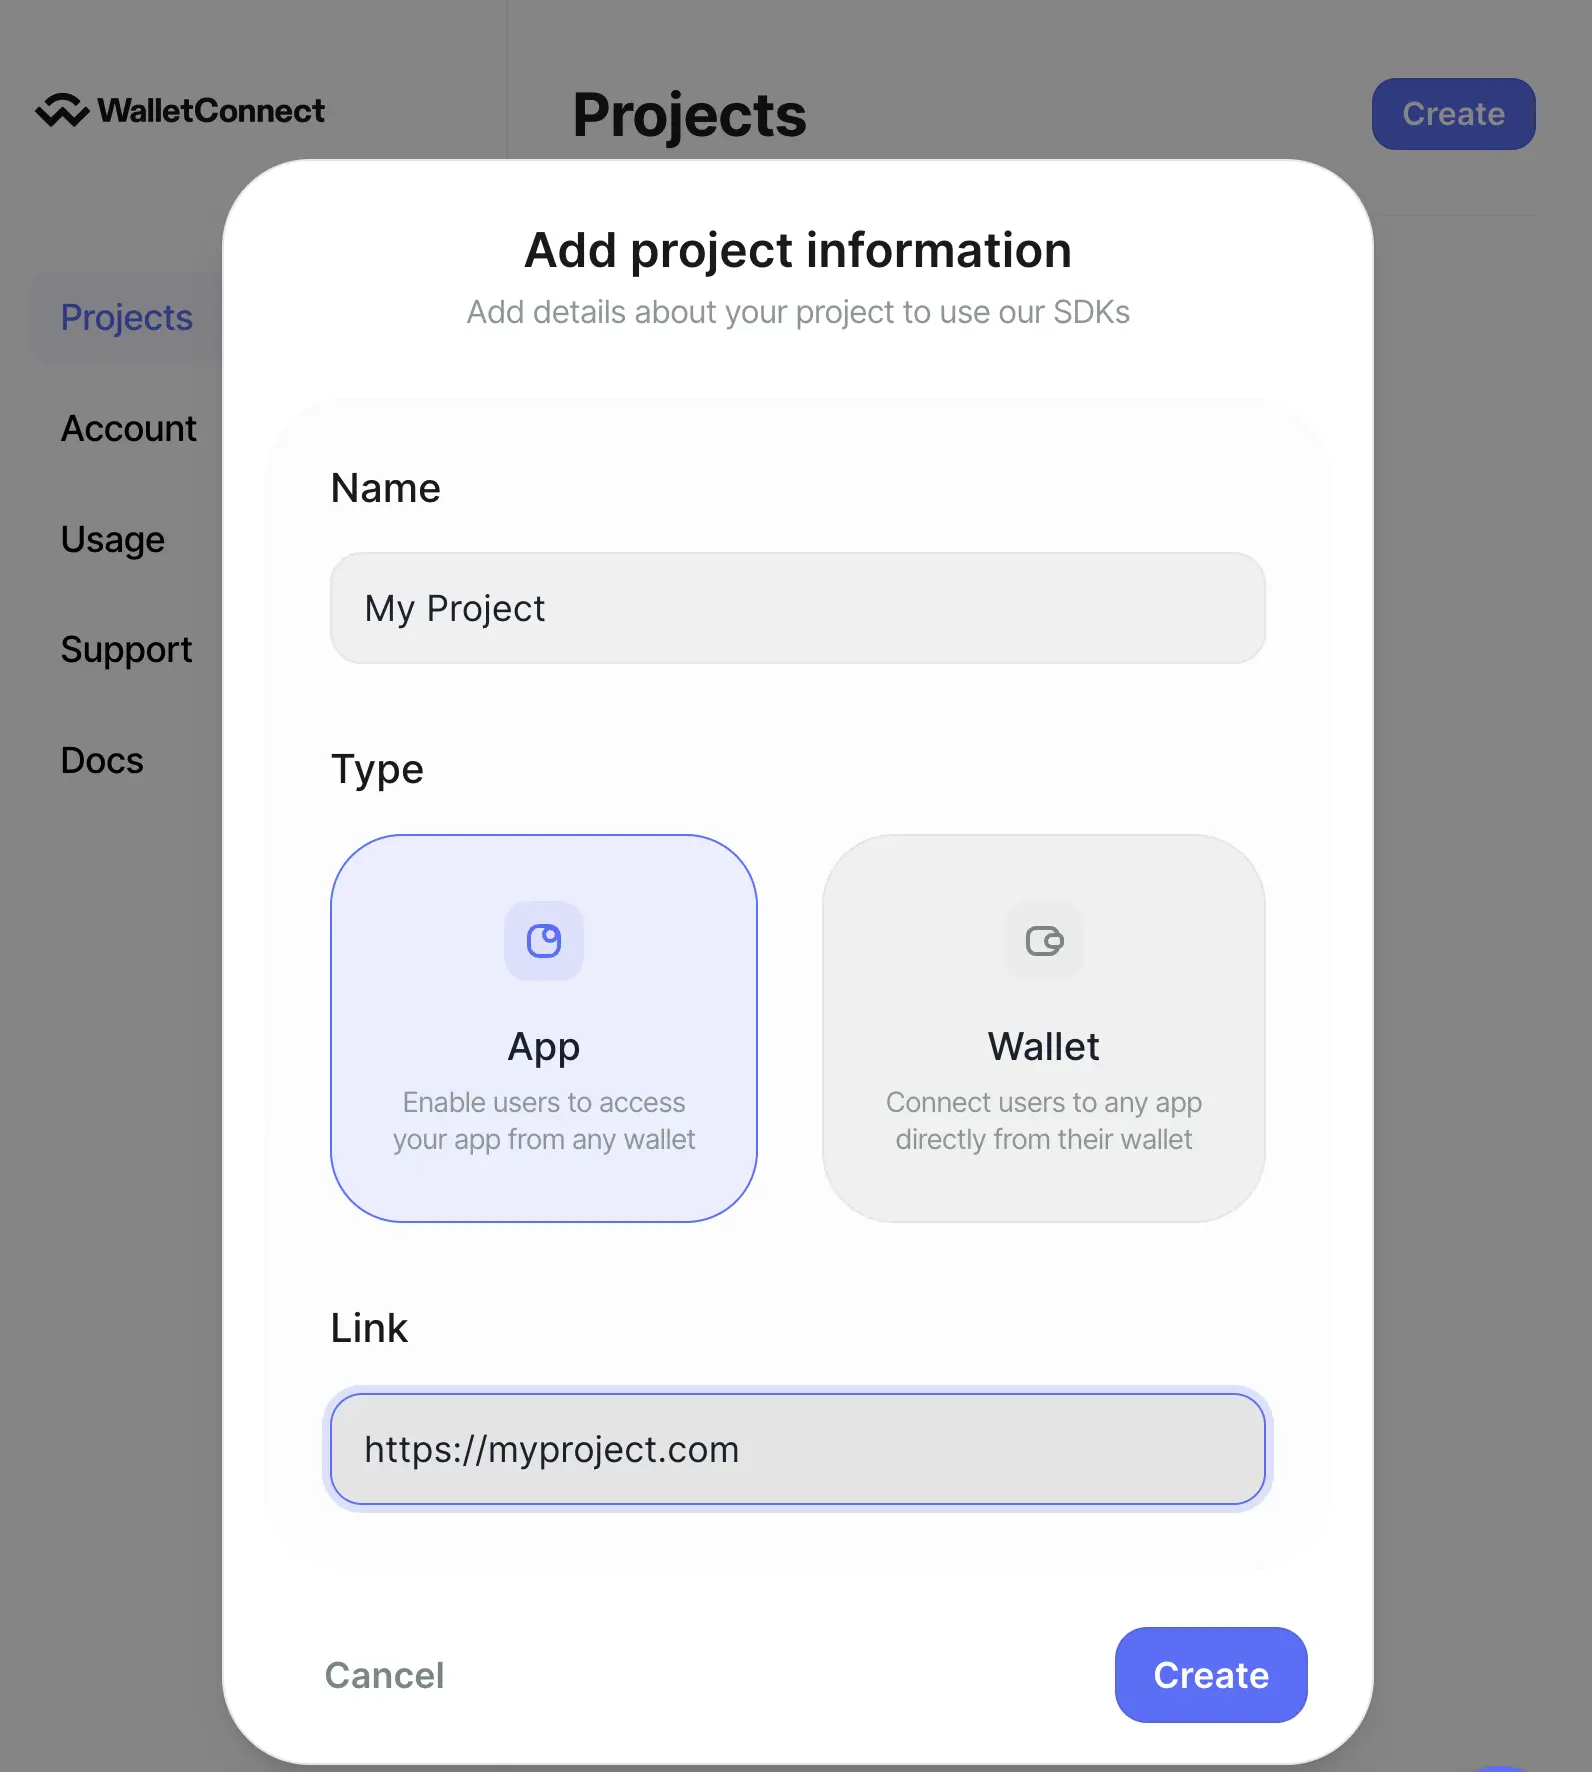Open Docs from the sidebar
1592x1772 pixels.
[102, 761]
